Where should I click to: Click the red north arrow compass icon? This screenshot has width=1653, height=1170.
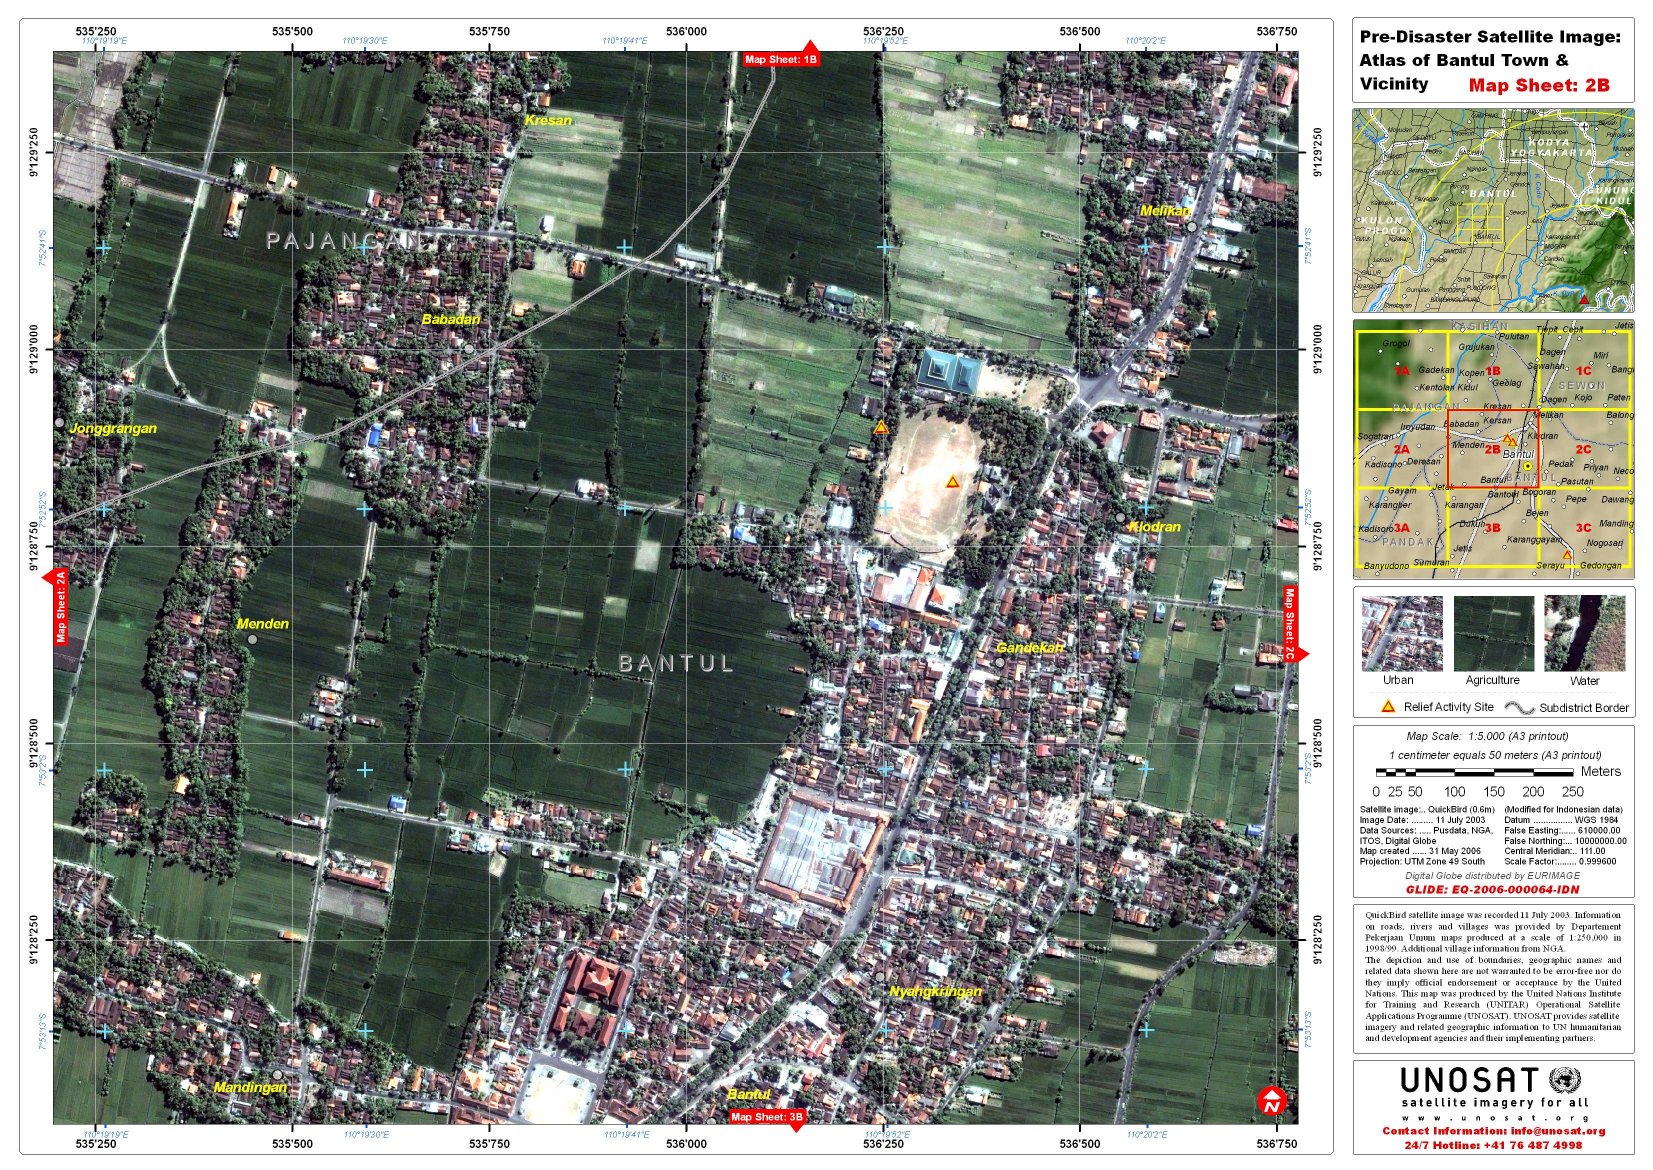point(1270,1101)
